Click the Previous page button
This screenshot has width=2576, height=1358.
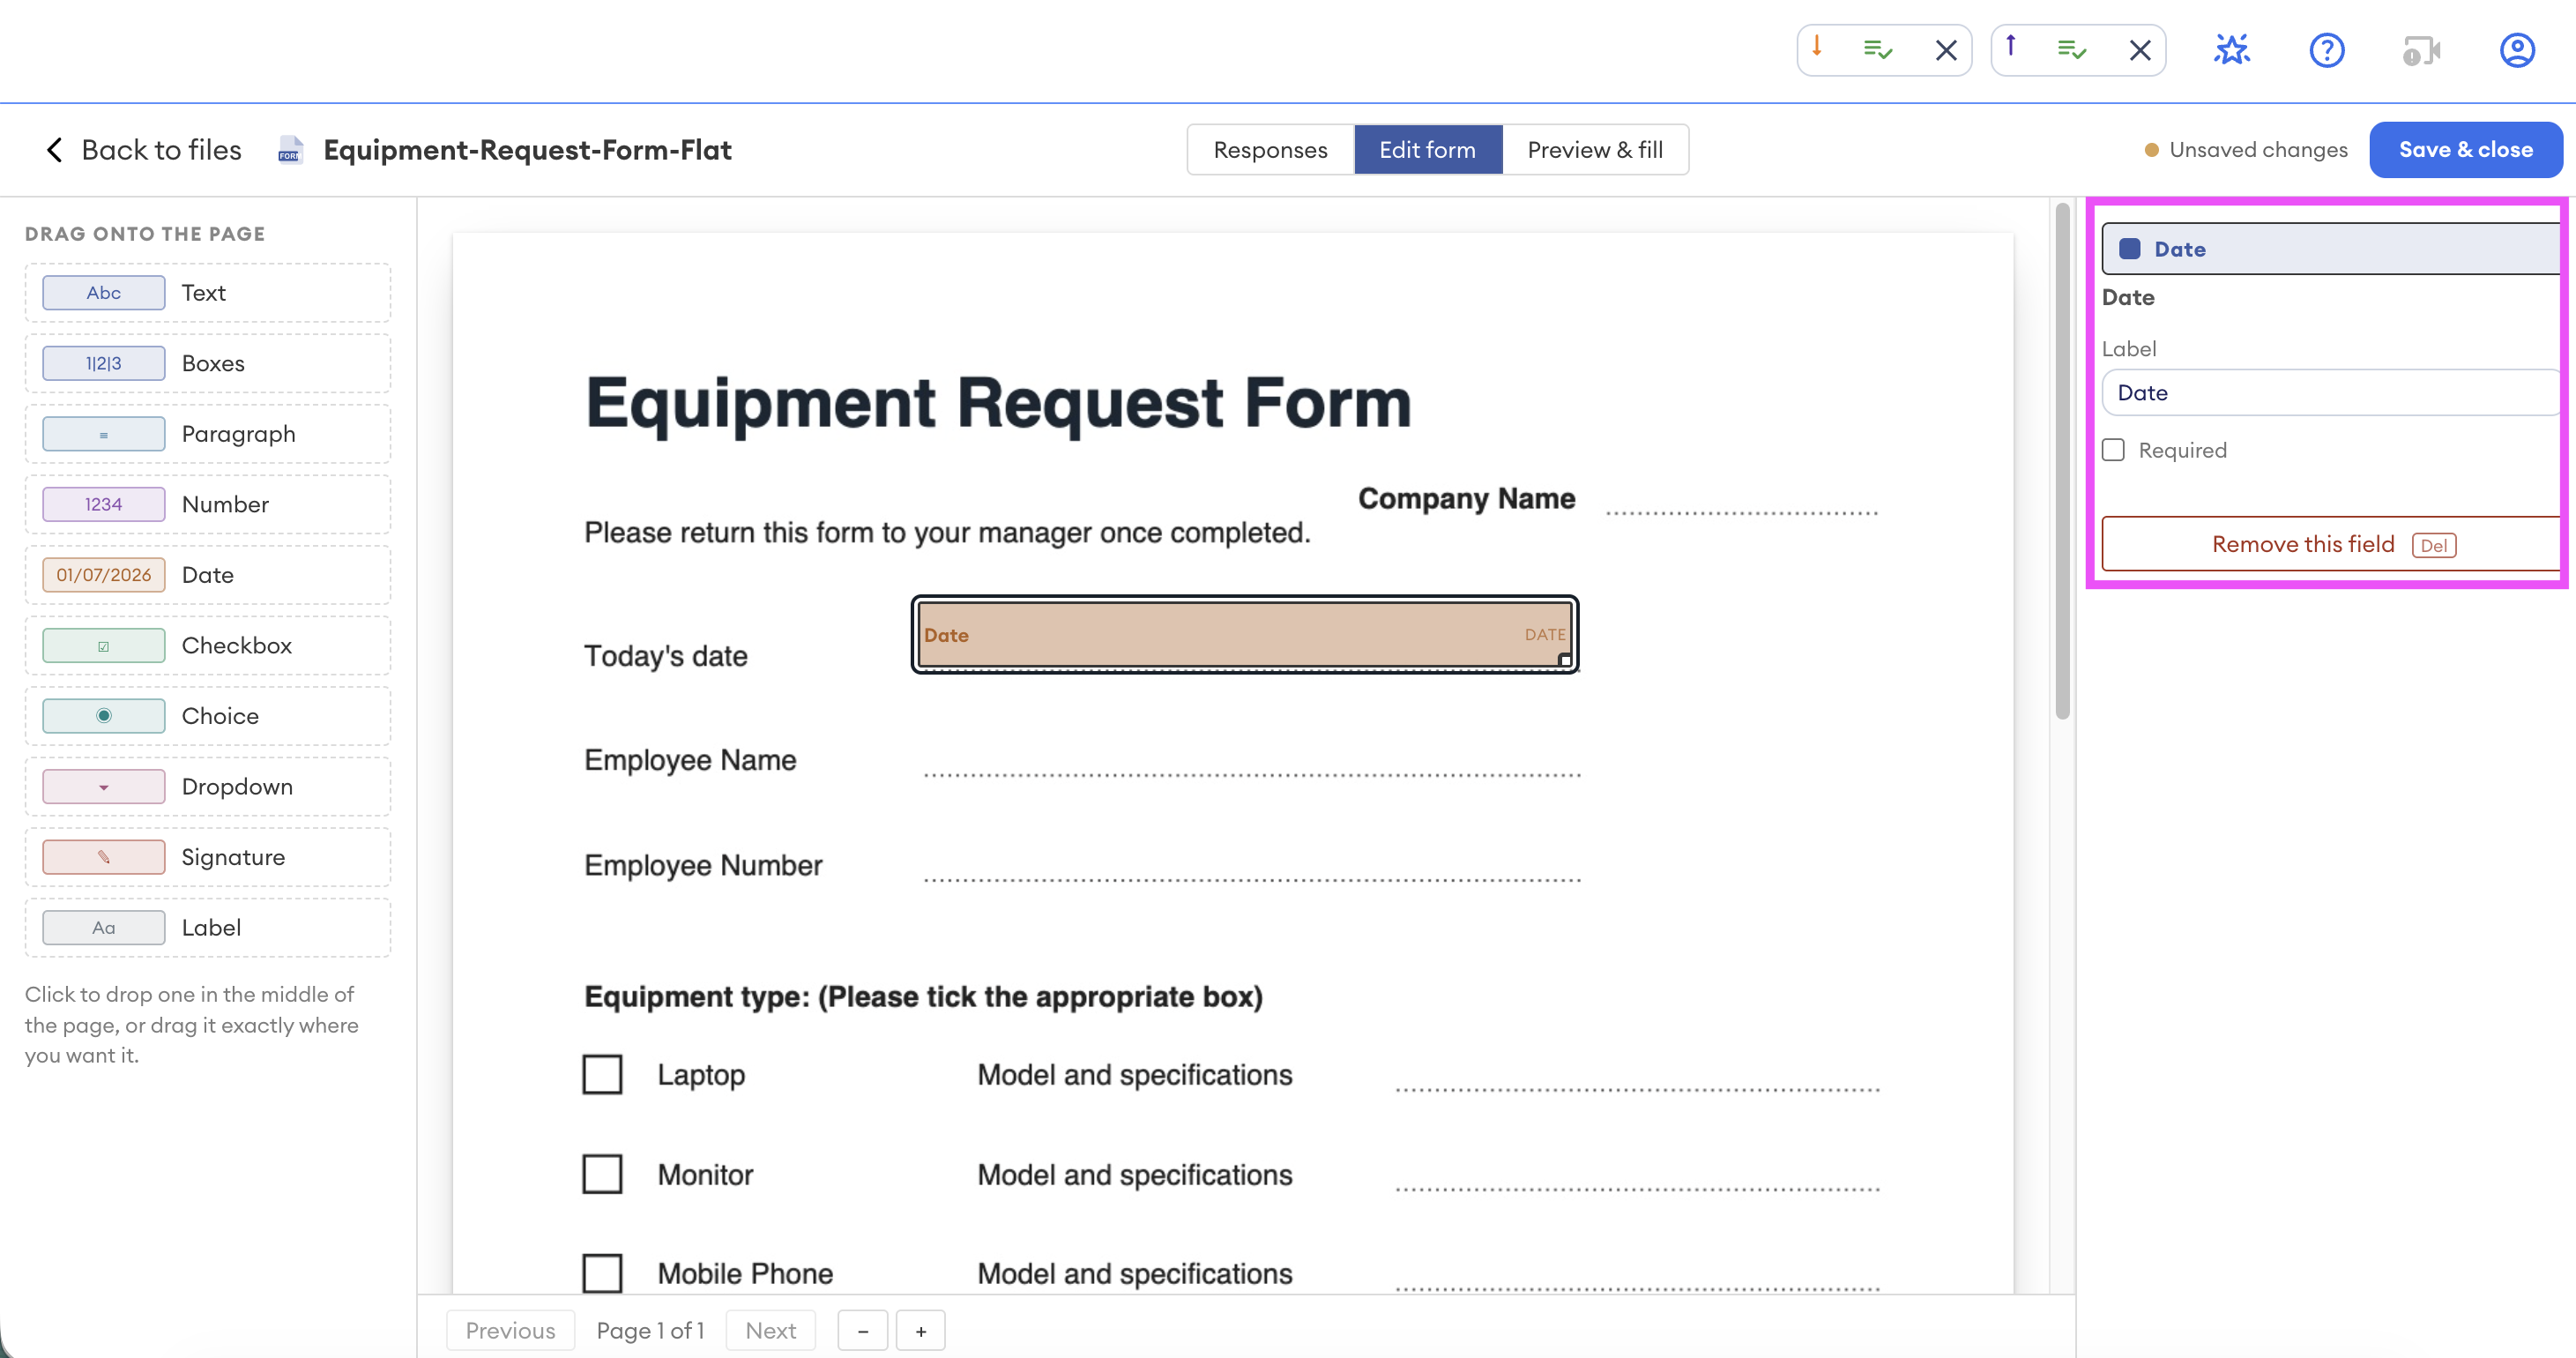coord(510,1331)
